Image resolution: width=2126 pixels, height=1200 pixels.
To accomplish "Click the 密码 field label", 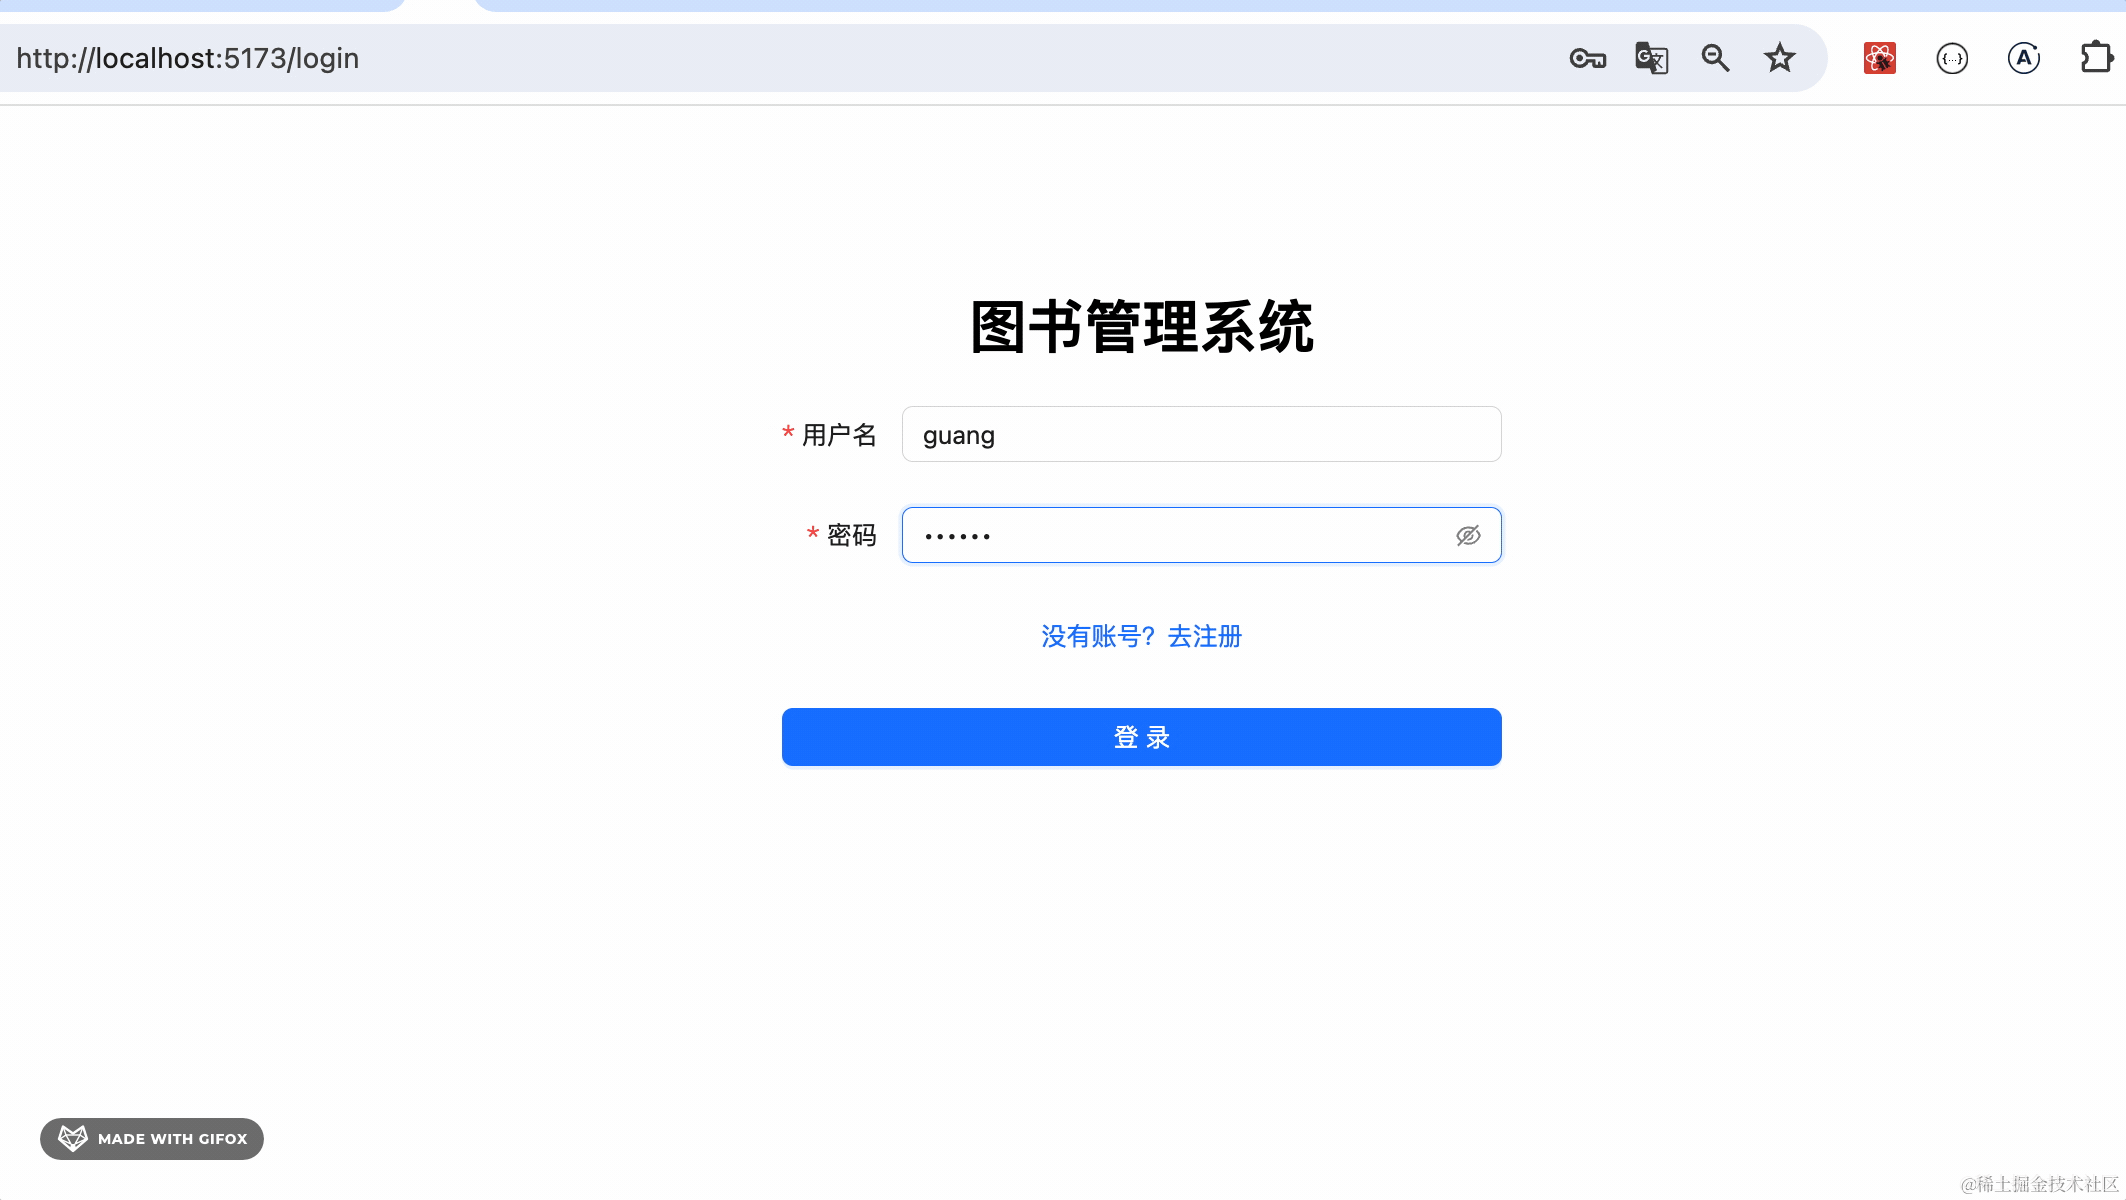I will [851, 536].
